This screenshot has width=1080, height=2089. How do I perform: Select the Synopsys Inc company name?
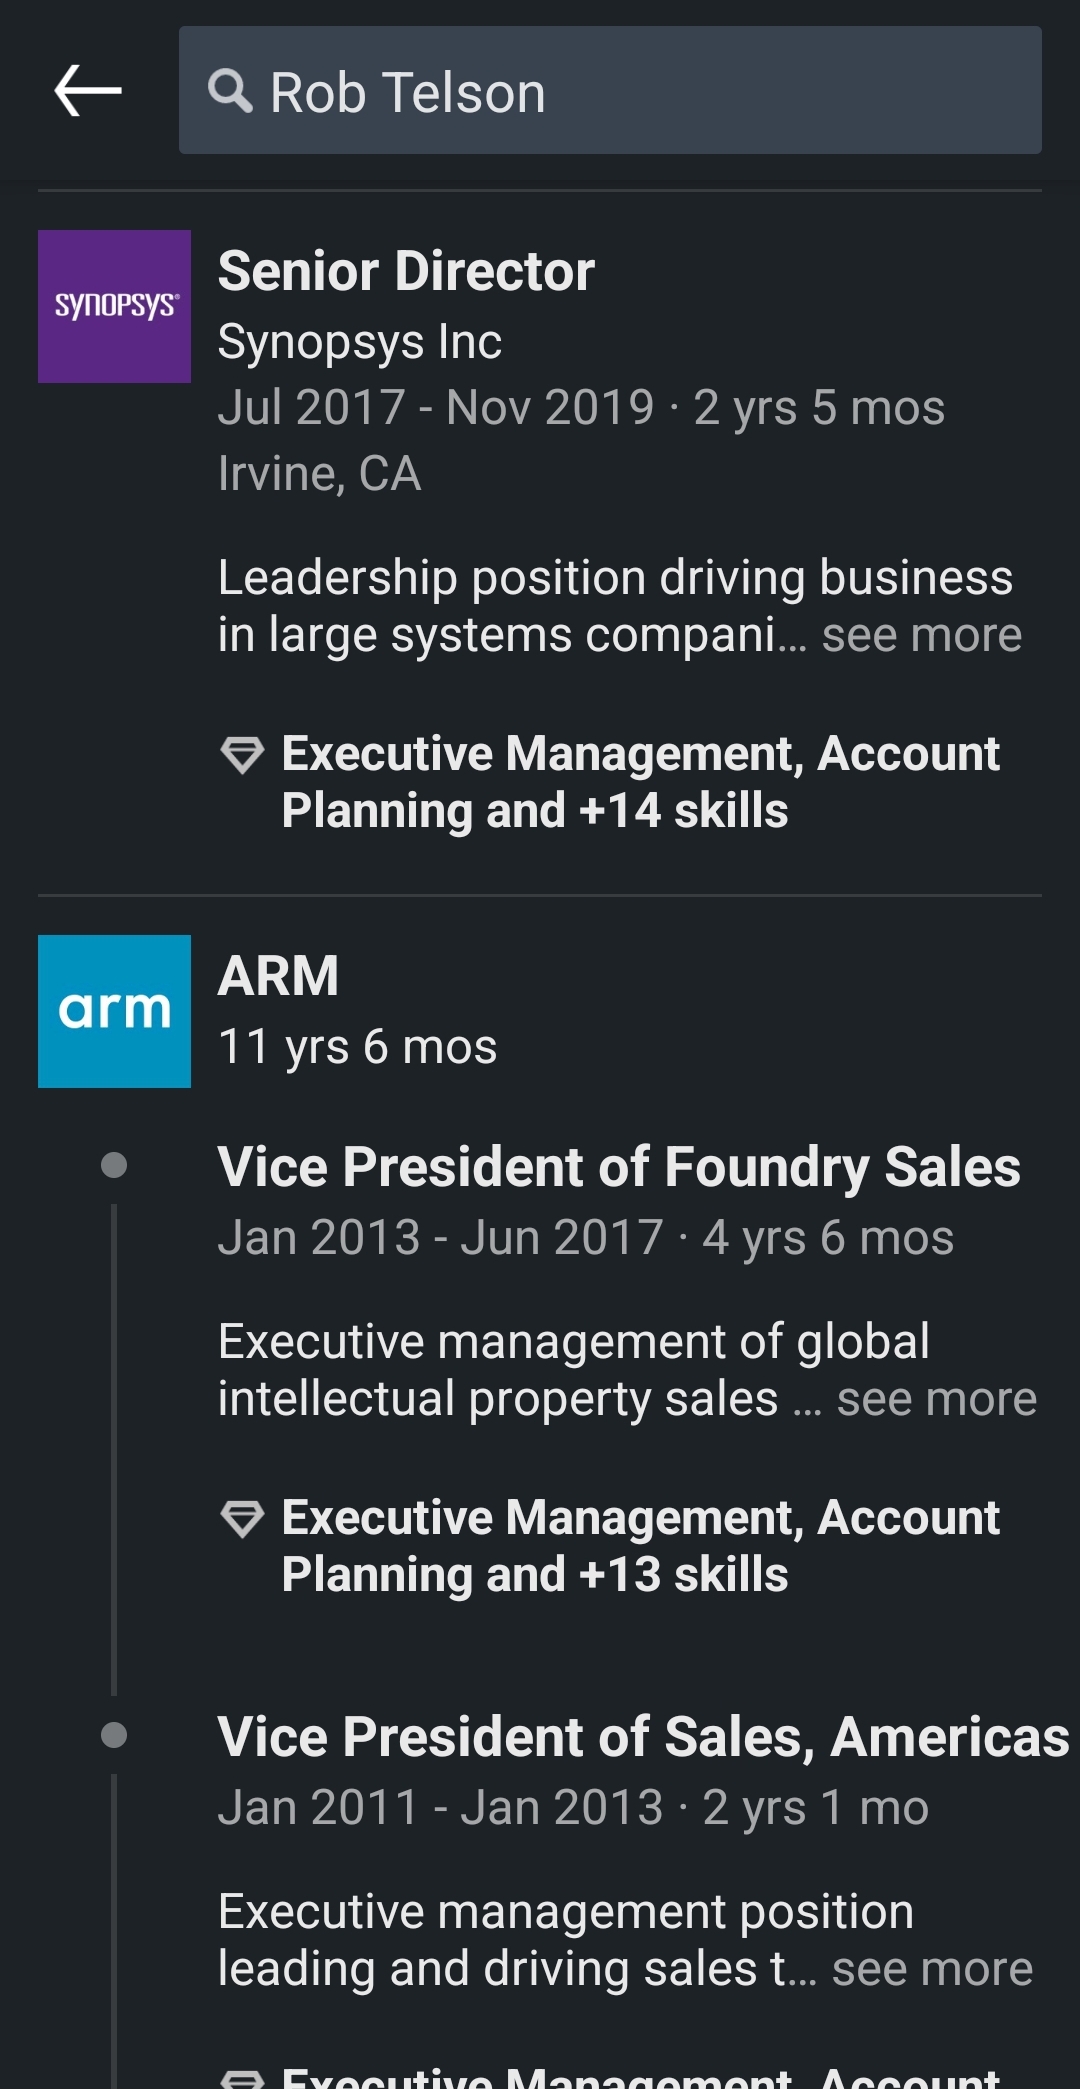pyautogui.click(x=360, y=342)
